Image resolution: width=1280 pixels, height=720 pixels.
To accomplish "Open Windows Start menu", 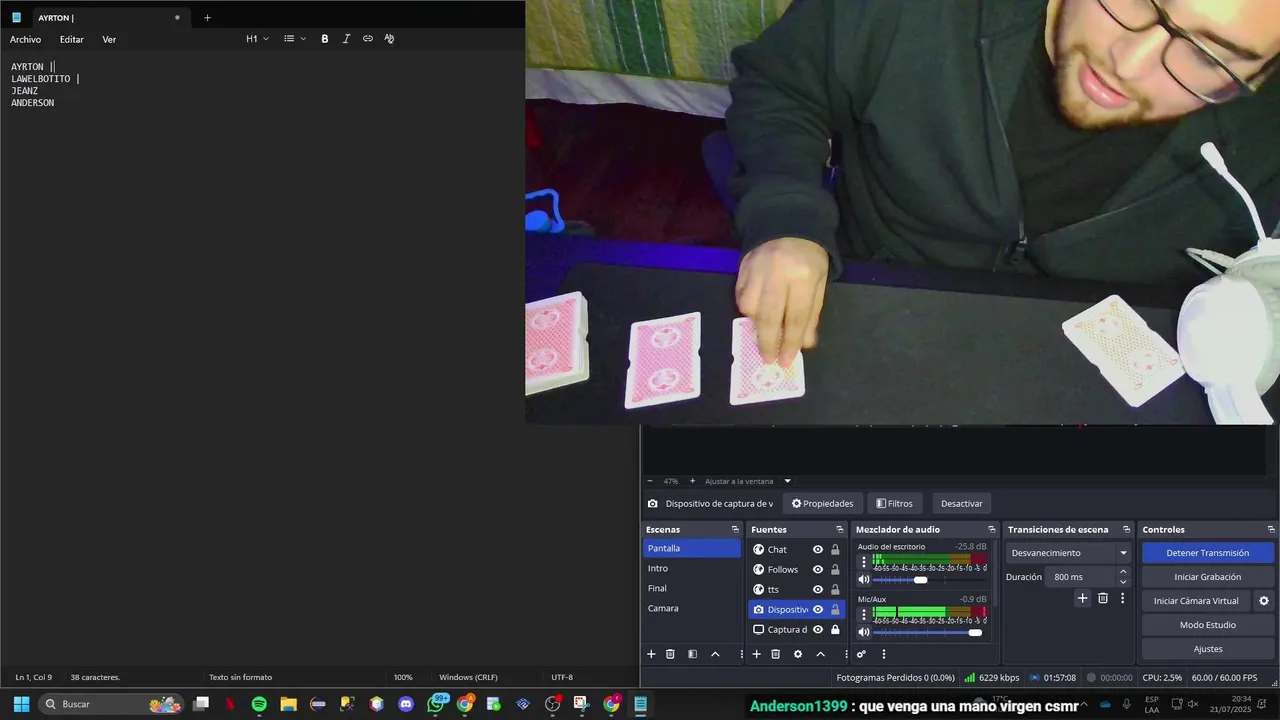I will point(21,704).
